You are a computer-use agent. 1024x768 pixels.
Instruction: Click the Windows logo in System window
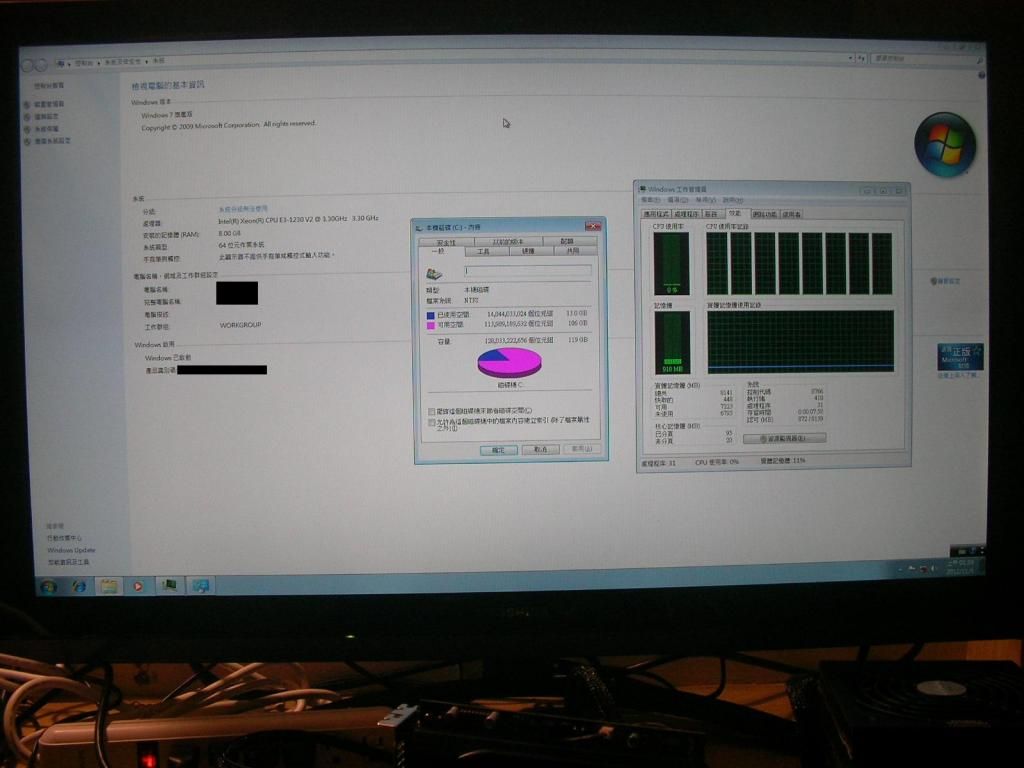coord(944,144)
